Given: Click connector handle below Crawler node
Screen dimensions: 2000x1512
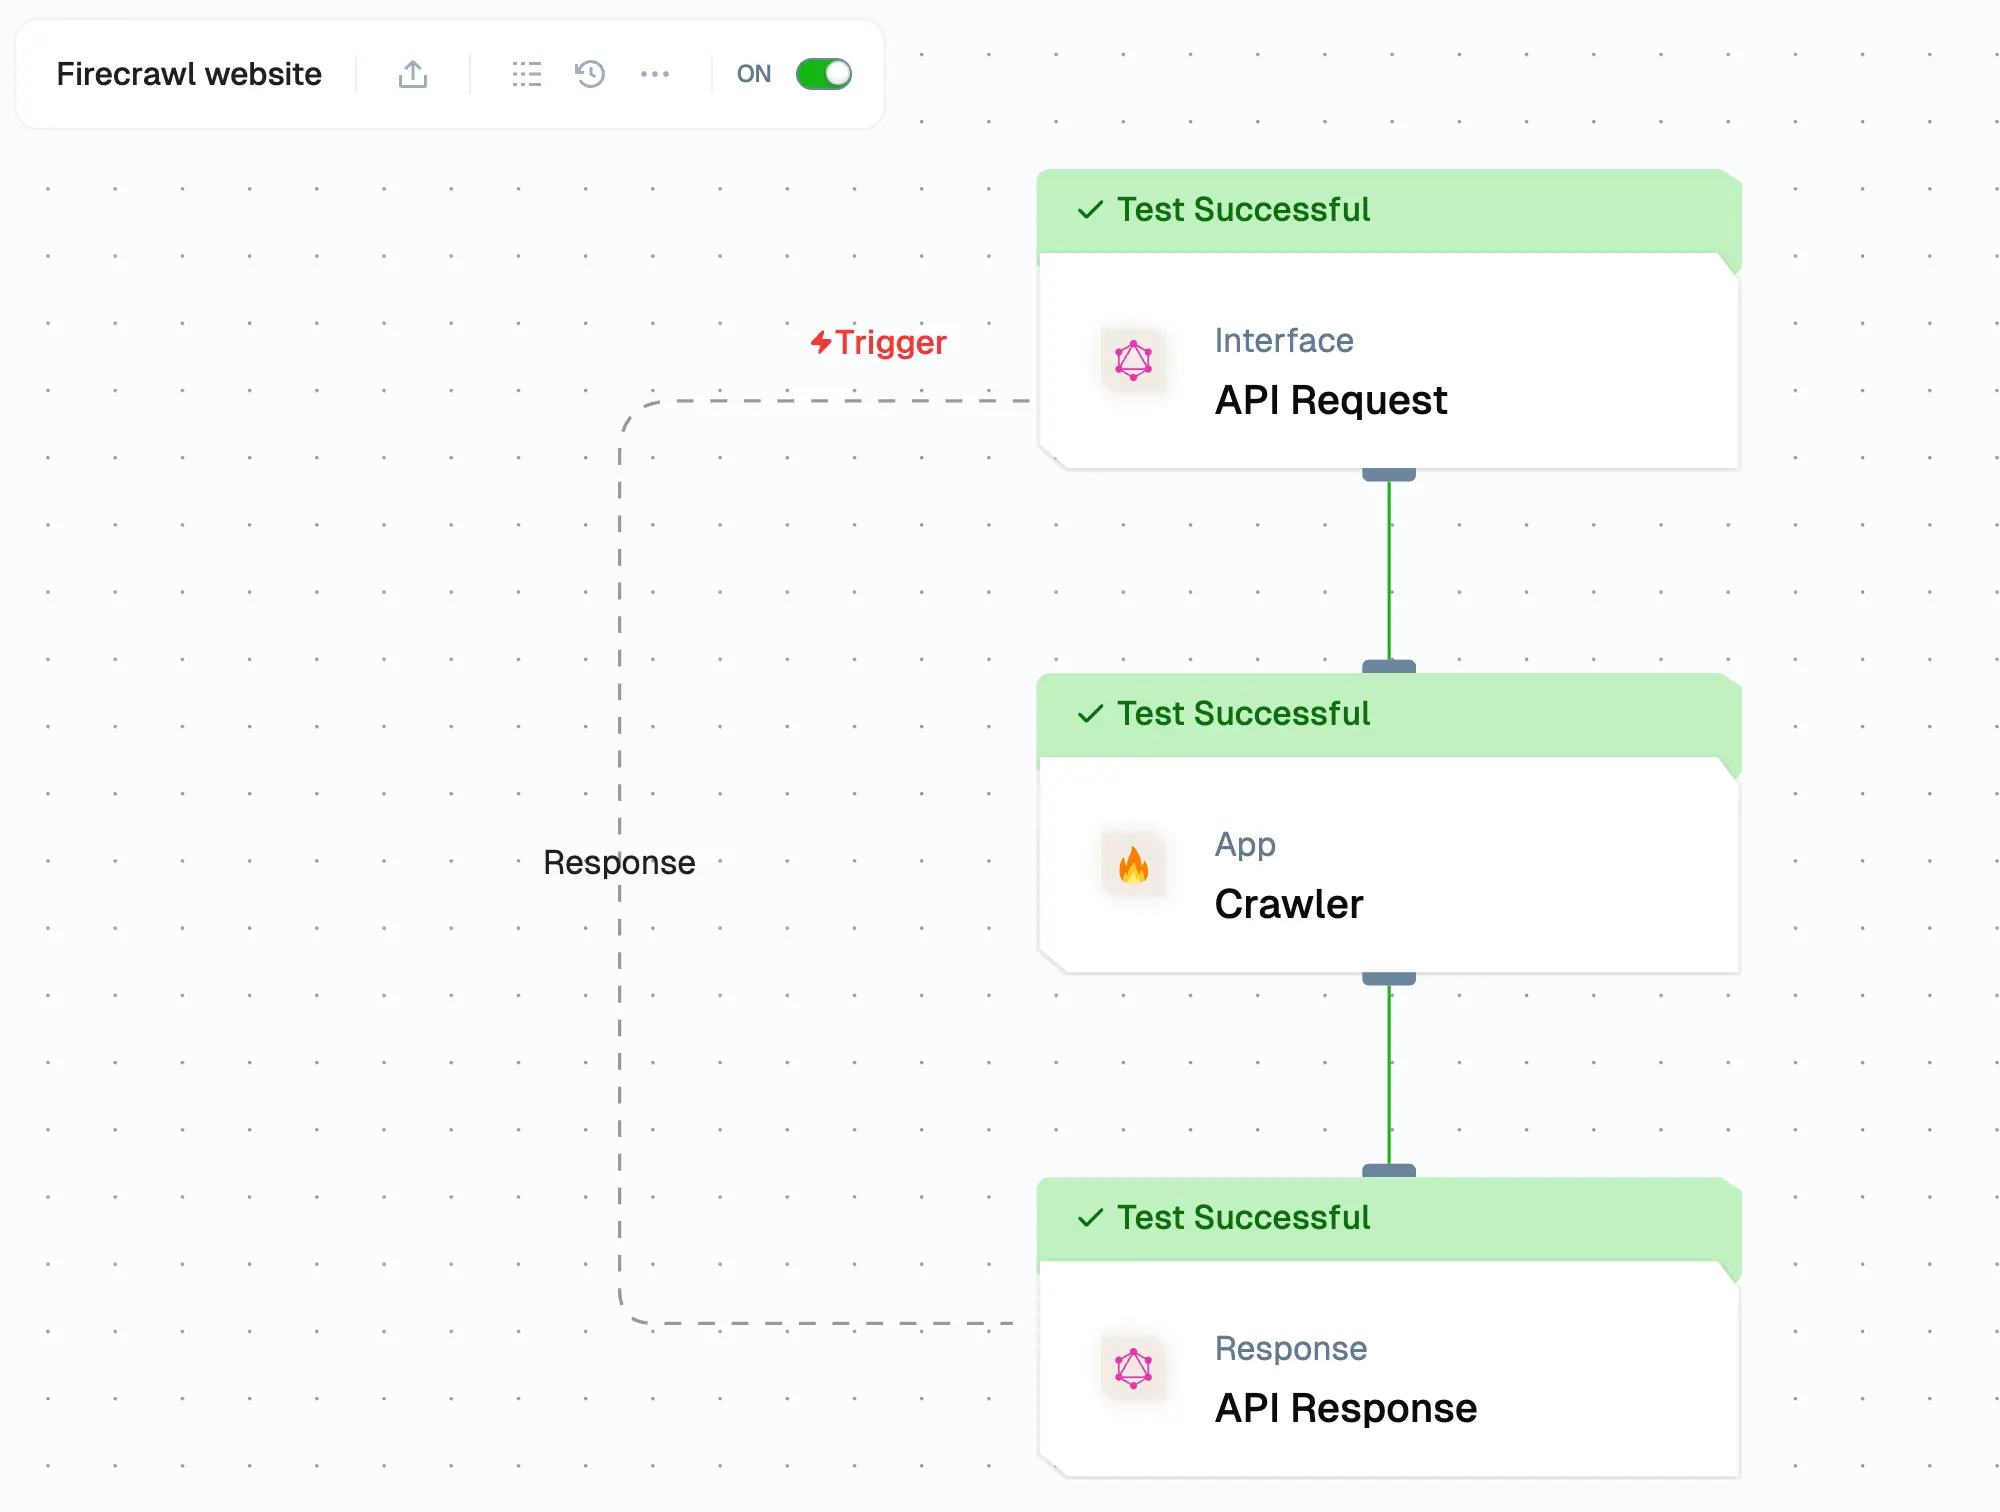Looking at the screenshot, I should coord(1388,979).
